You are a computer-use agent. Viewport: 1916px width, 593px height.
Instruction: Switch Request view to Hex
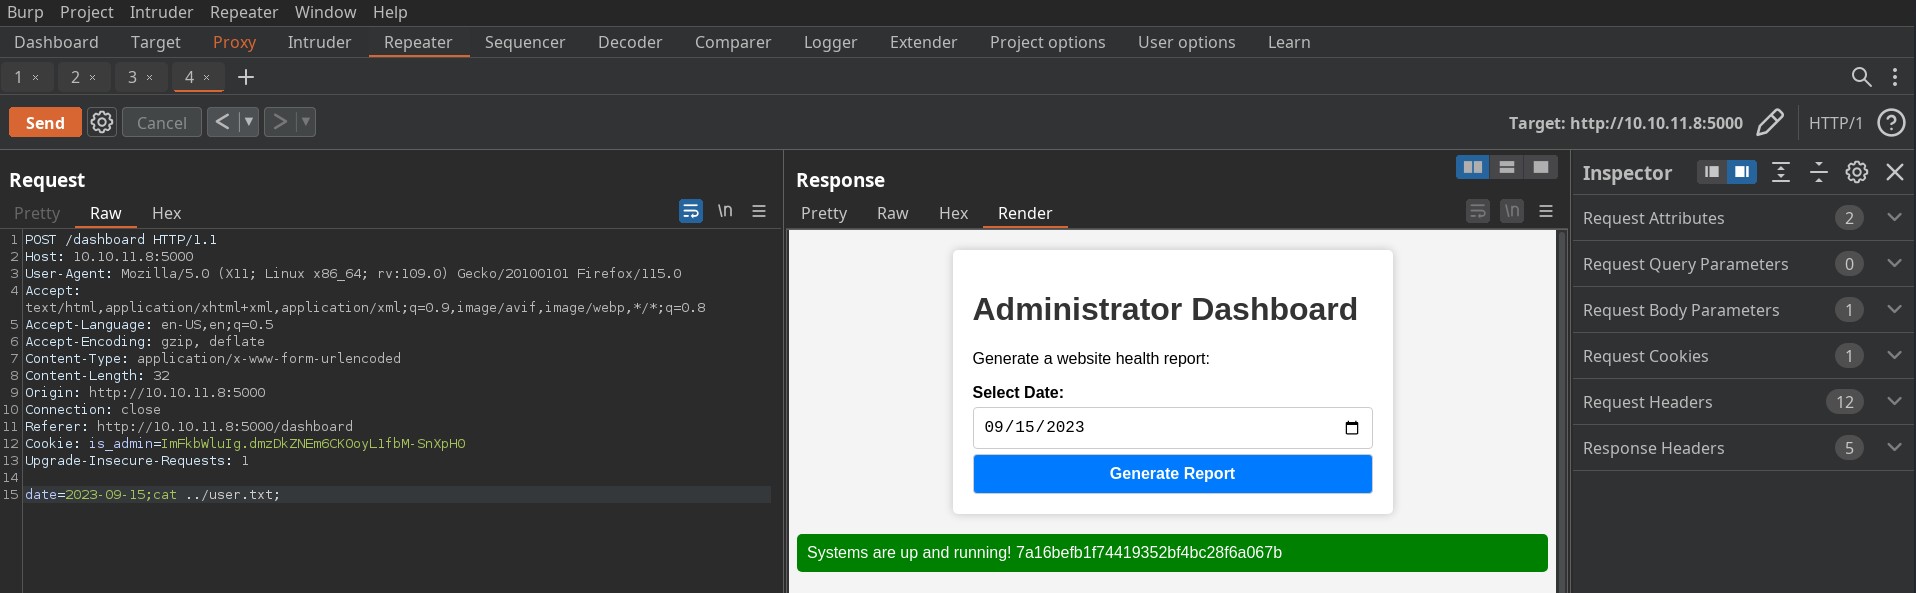point(166,213)
